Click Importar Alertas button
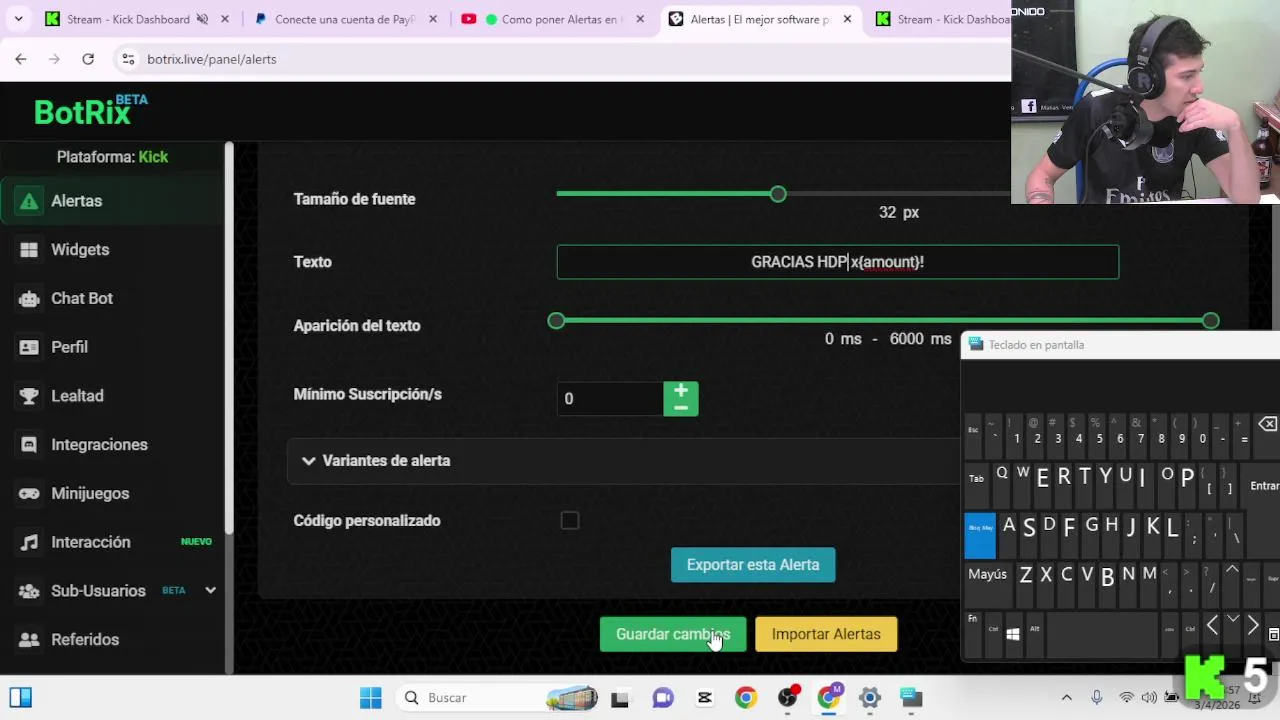 tap(826, 634)
